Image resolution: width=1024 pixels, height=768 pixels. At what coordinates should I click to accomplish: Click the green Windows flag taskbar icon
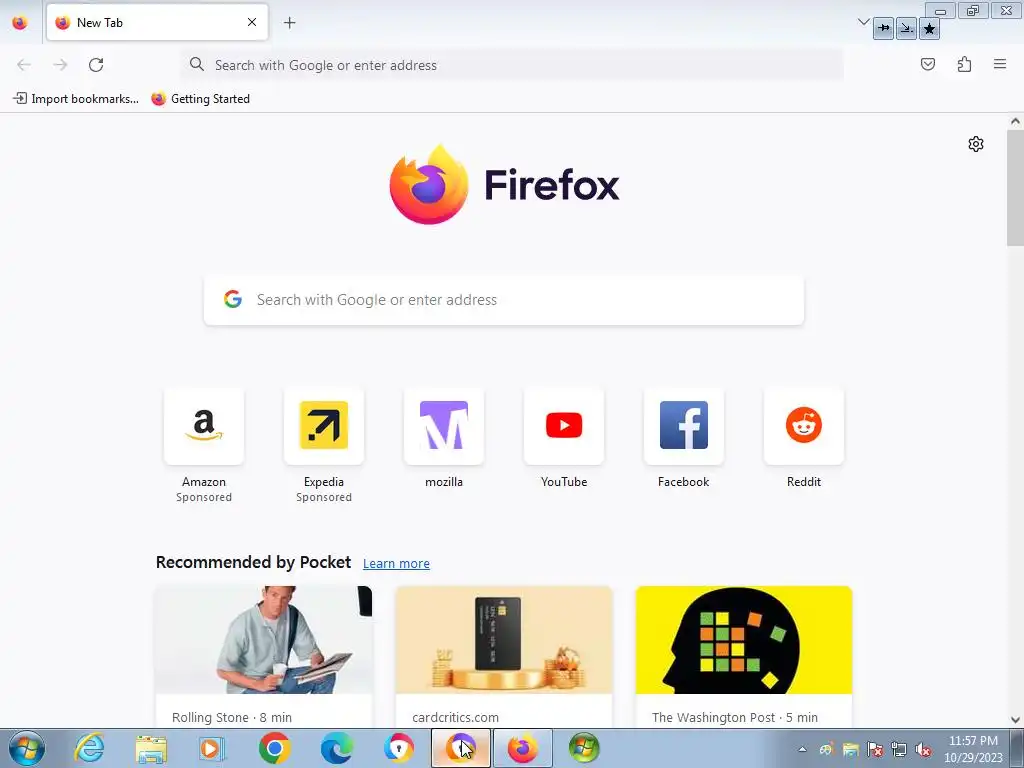(584, 748)
